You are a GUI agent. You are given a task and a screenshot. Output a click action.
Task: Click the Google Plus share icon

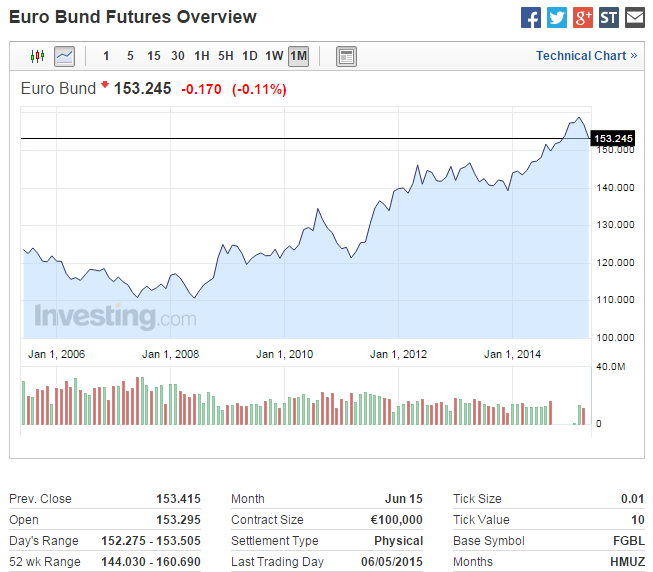pos(583,18)
